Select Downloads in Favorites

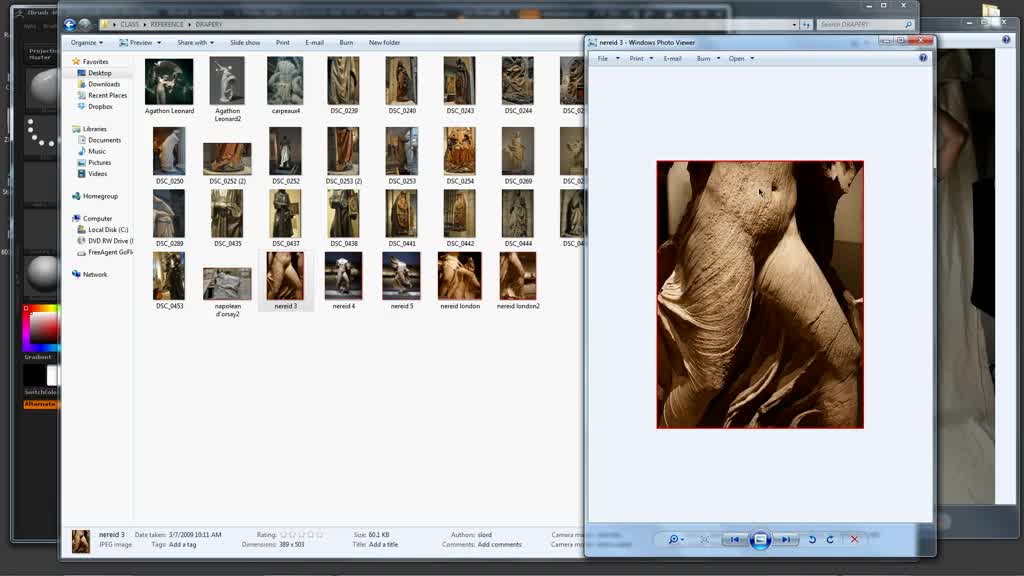pyautogui.click(x=103, y=84)
